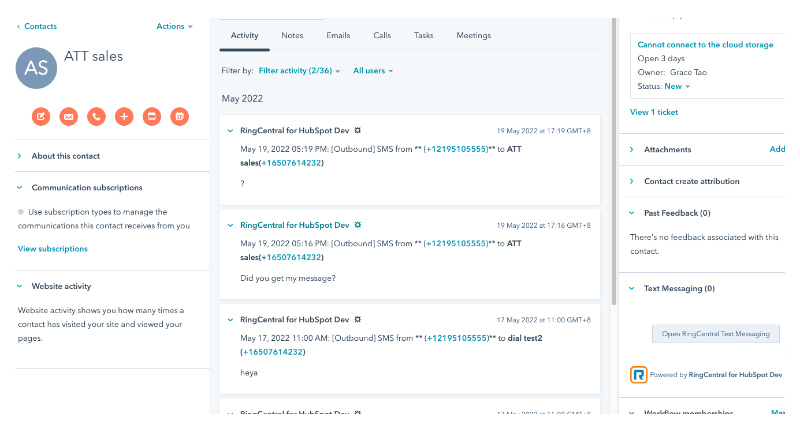Open the Actions menu
800x434 pixels.
174,26
